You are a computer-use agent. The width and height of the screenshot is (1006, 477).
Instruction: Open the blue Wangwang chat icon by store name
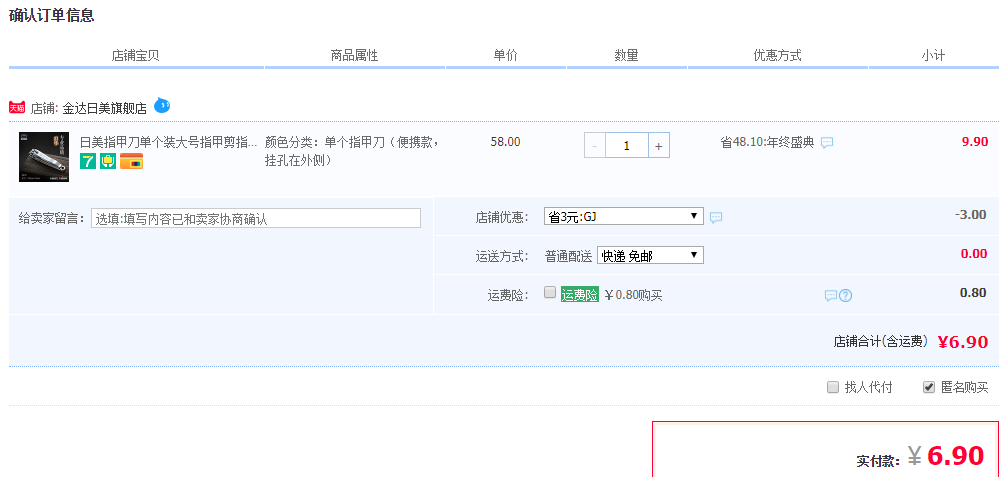[x=162, y=105]
